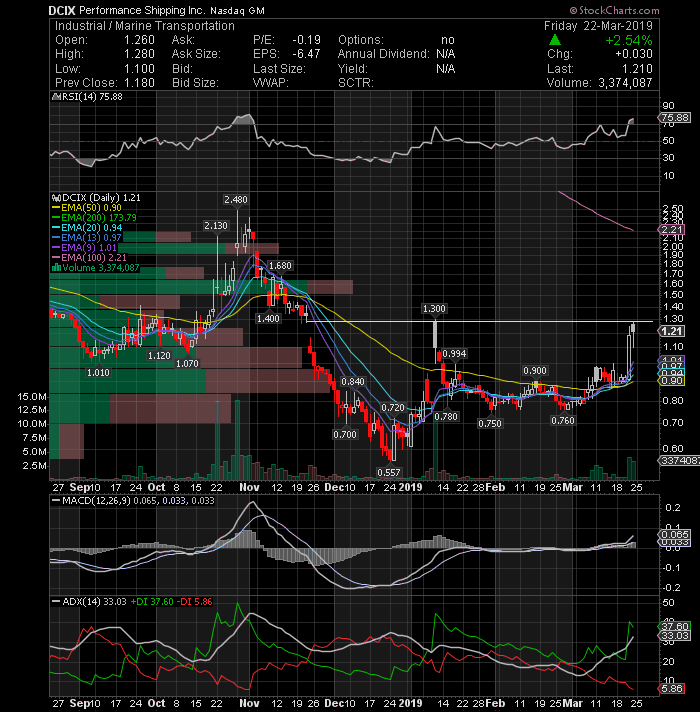Click 'Industrial / Marine Transportation' sector text
700x712 pixels.
[x=145, y=26]
